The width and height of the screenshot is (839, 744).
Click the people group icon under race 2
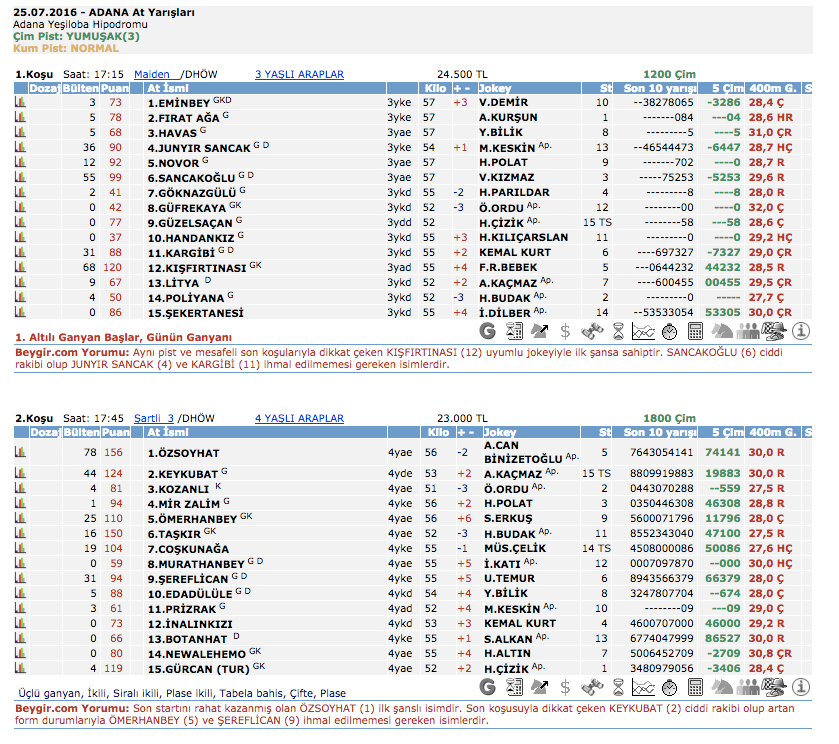pyautogui.click(x=749, y=688)
